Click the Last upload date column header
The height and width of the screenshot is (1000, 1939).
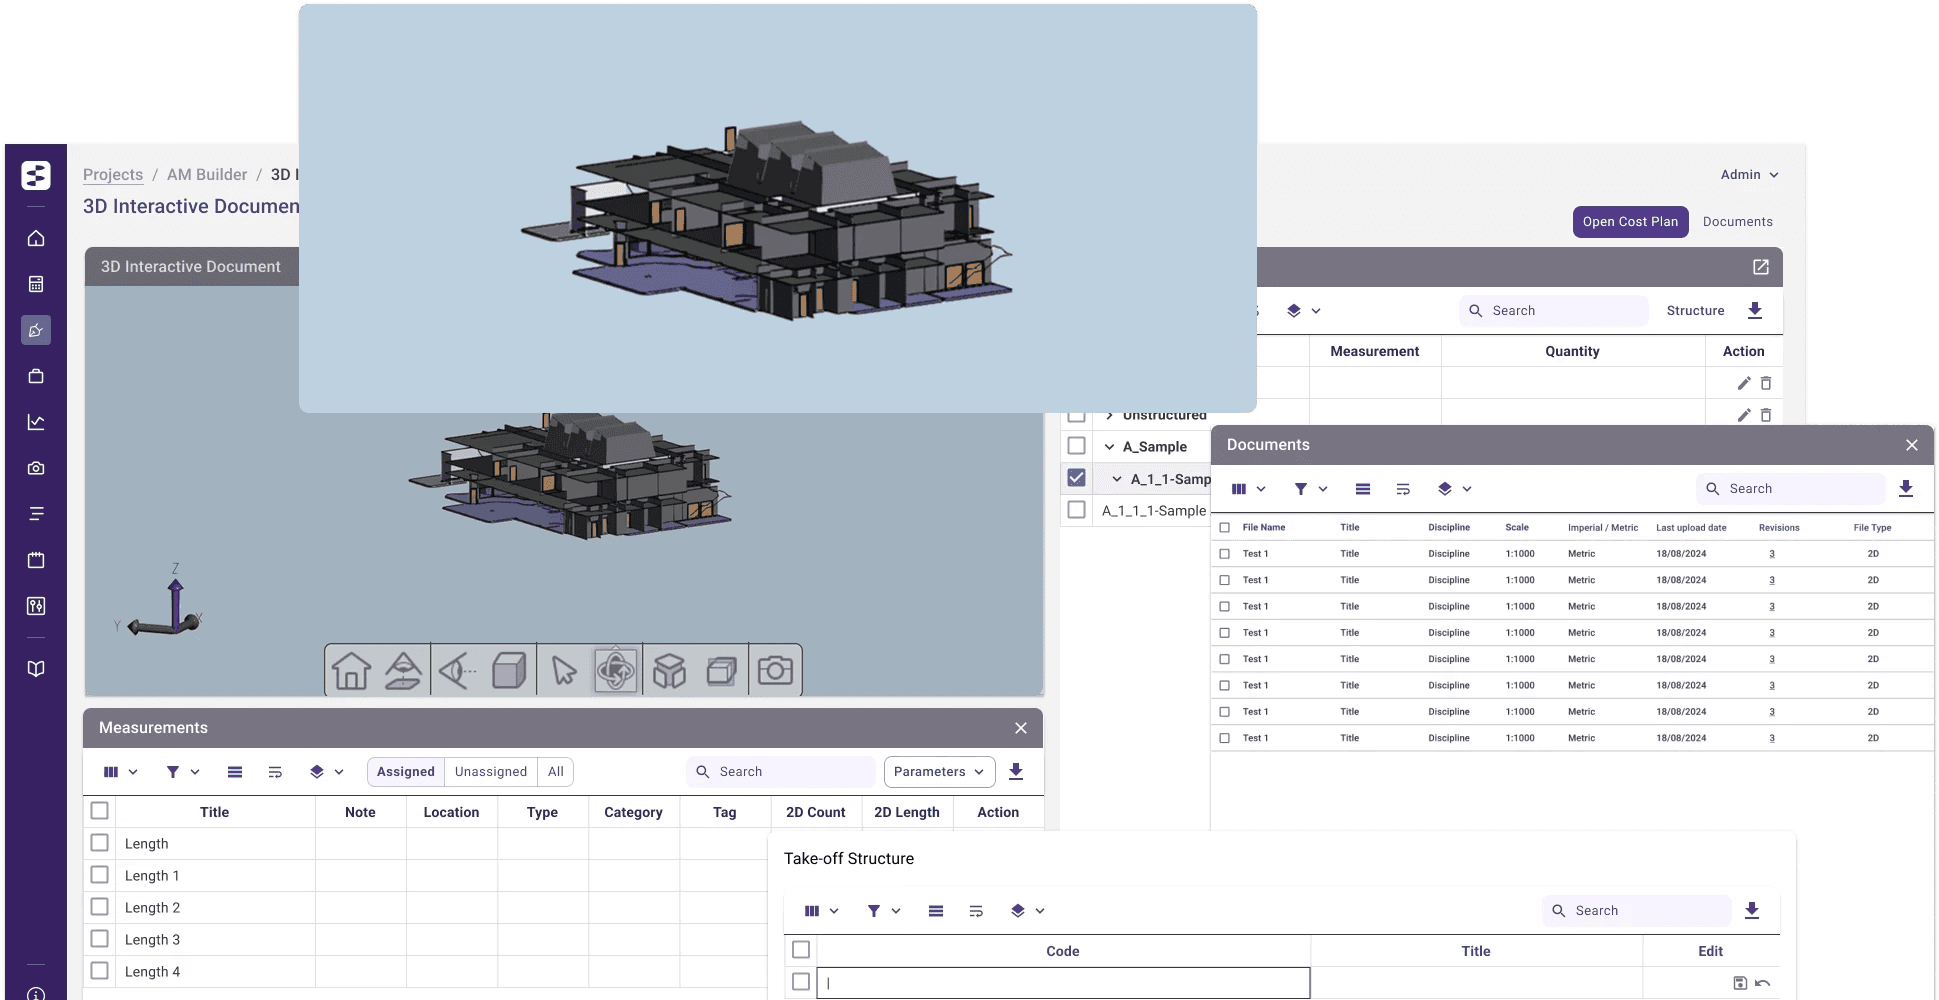click(1691, 527)
